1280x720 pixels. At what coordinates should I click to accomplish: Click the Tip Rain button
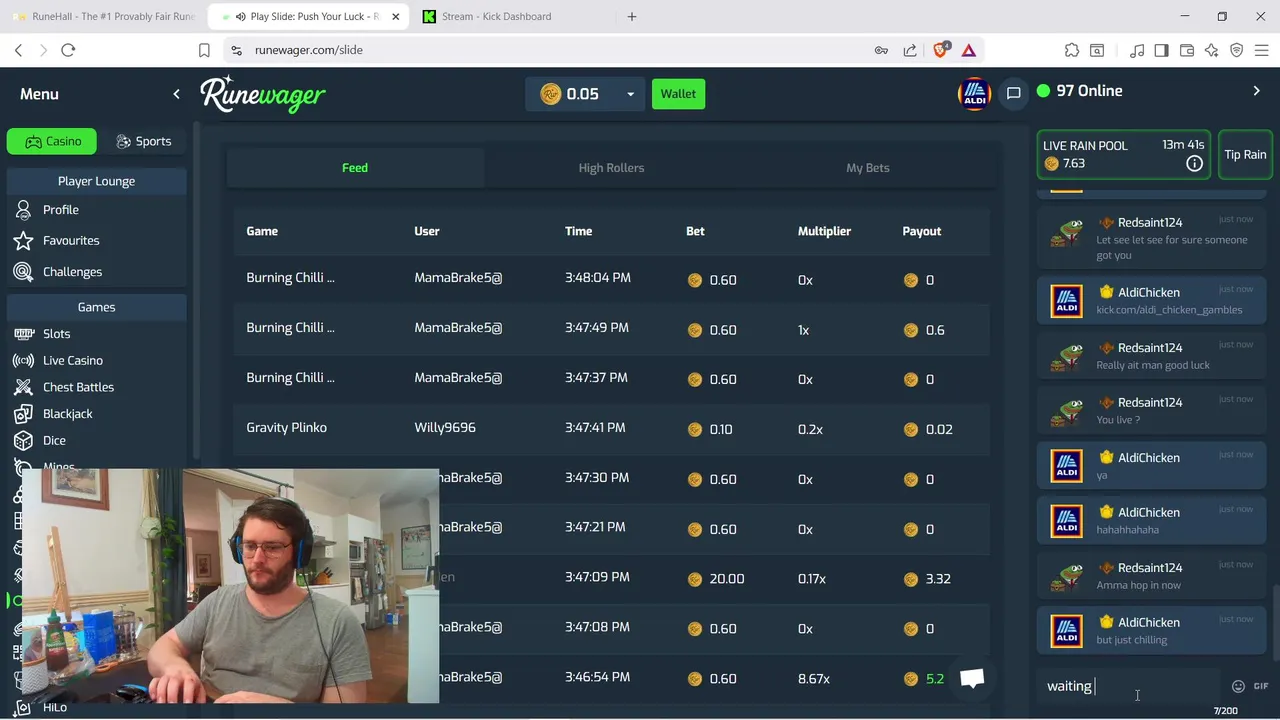[x=1245, y=155]
